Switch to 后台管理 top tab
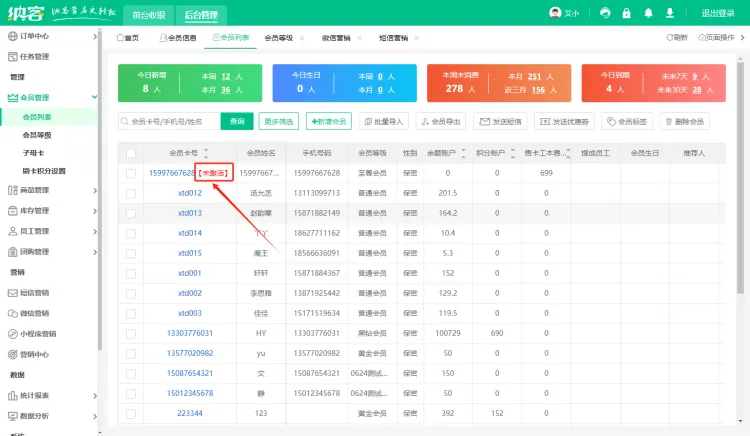This screenshot has width=750, height=436. point(201,15)
